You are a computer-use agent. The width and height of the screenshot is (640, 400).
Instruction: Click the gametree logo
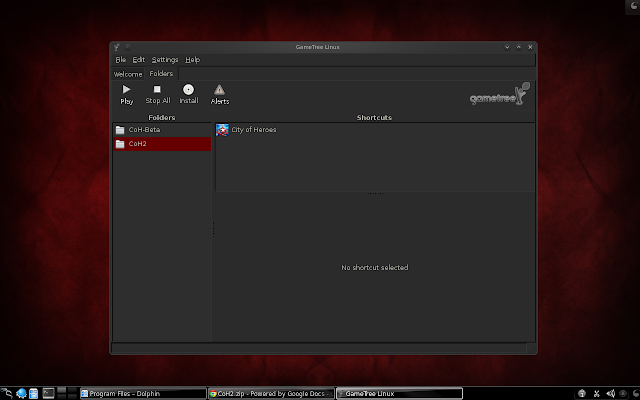500,94
